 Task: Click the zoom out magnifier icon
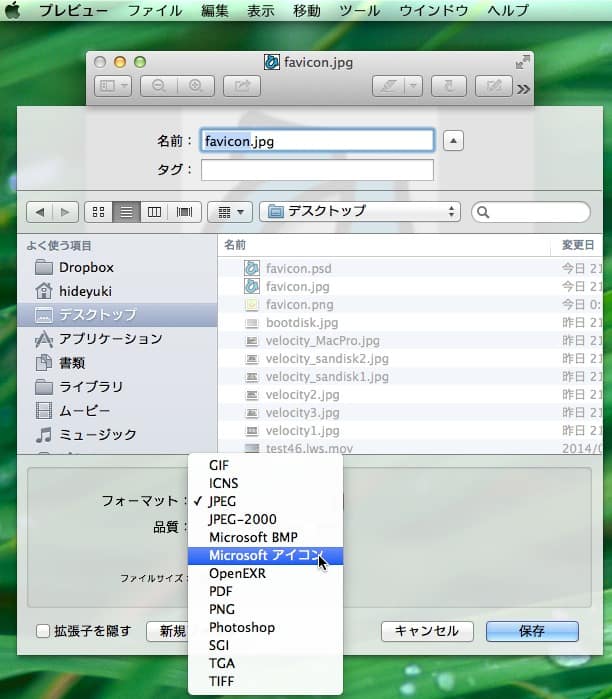159,87
